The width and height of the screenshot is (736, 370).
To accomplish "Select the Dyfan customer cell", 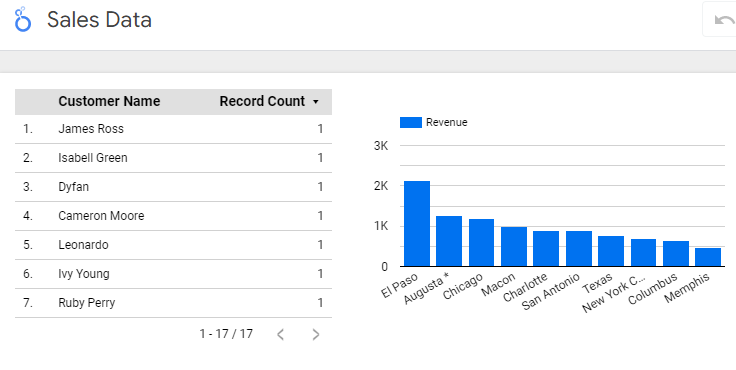I will 74,187.
